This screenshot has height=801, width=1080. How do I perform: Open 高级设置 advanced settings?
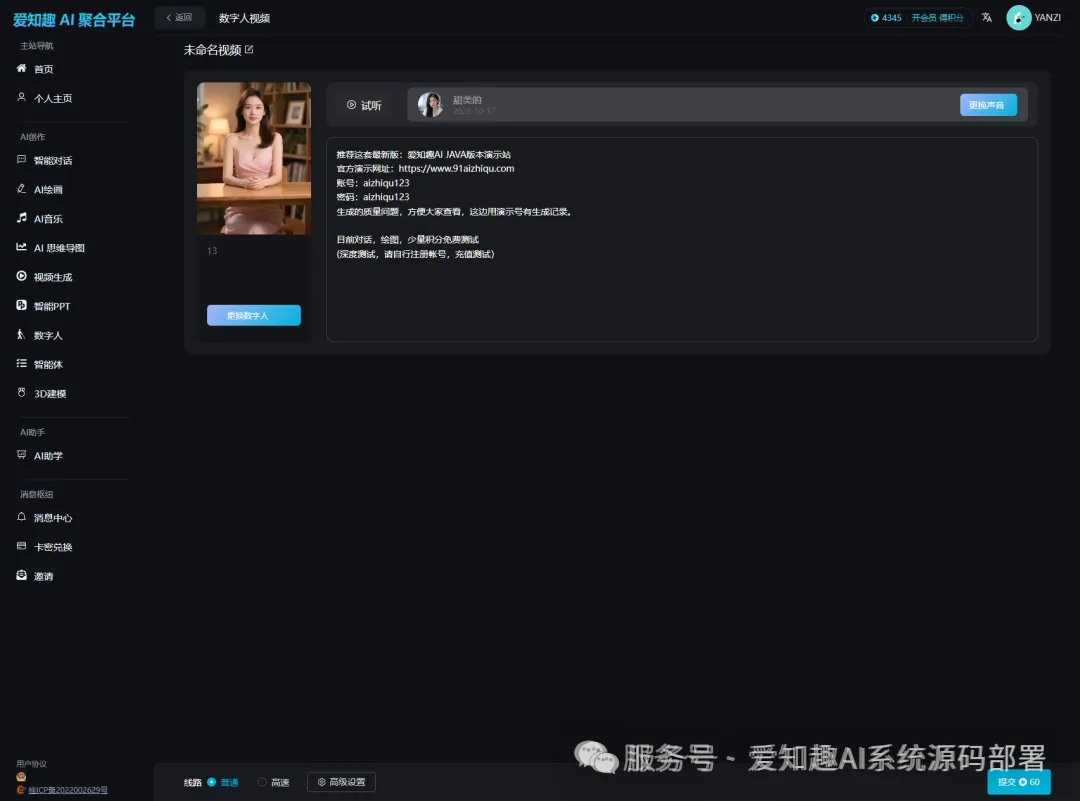341,782
